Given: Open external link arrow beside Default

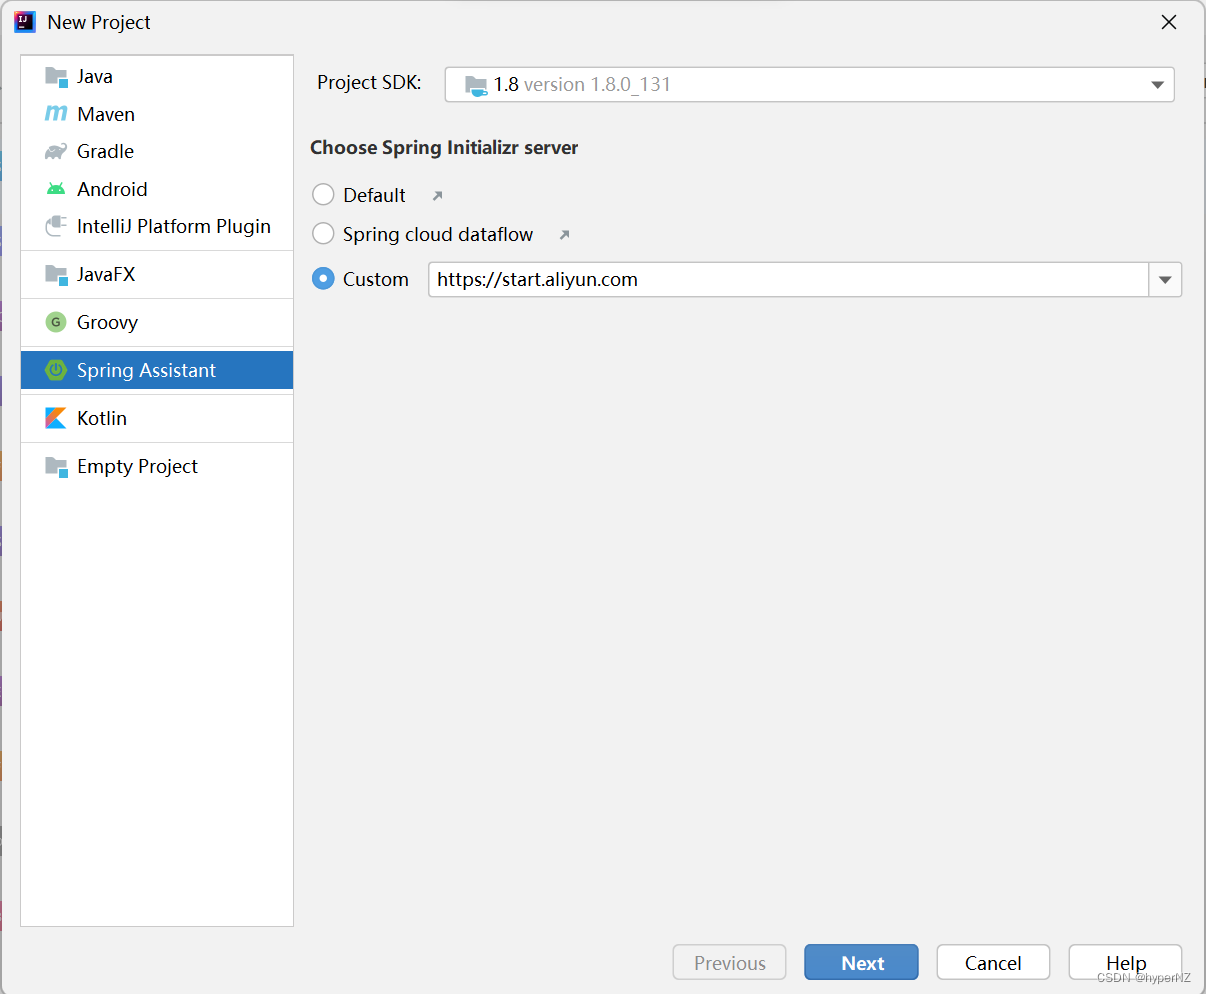Looking at the screenshot, I should (x=437, y=196).
